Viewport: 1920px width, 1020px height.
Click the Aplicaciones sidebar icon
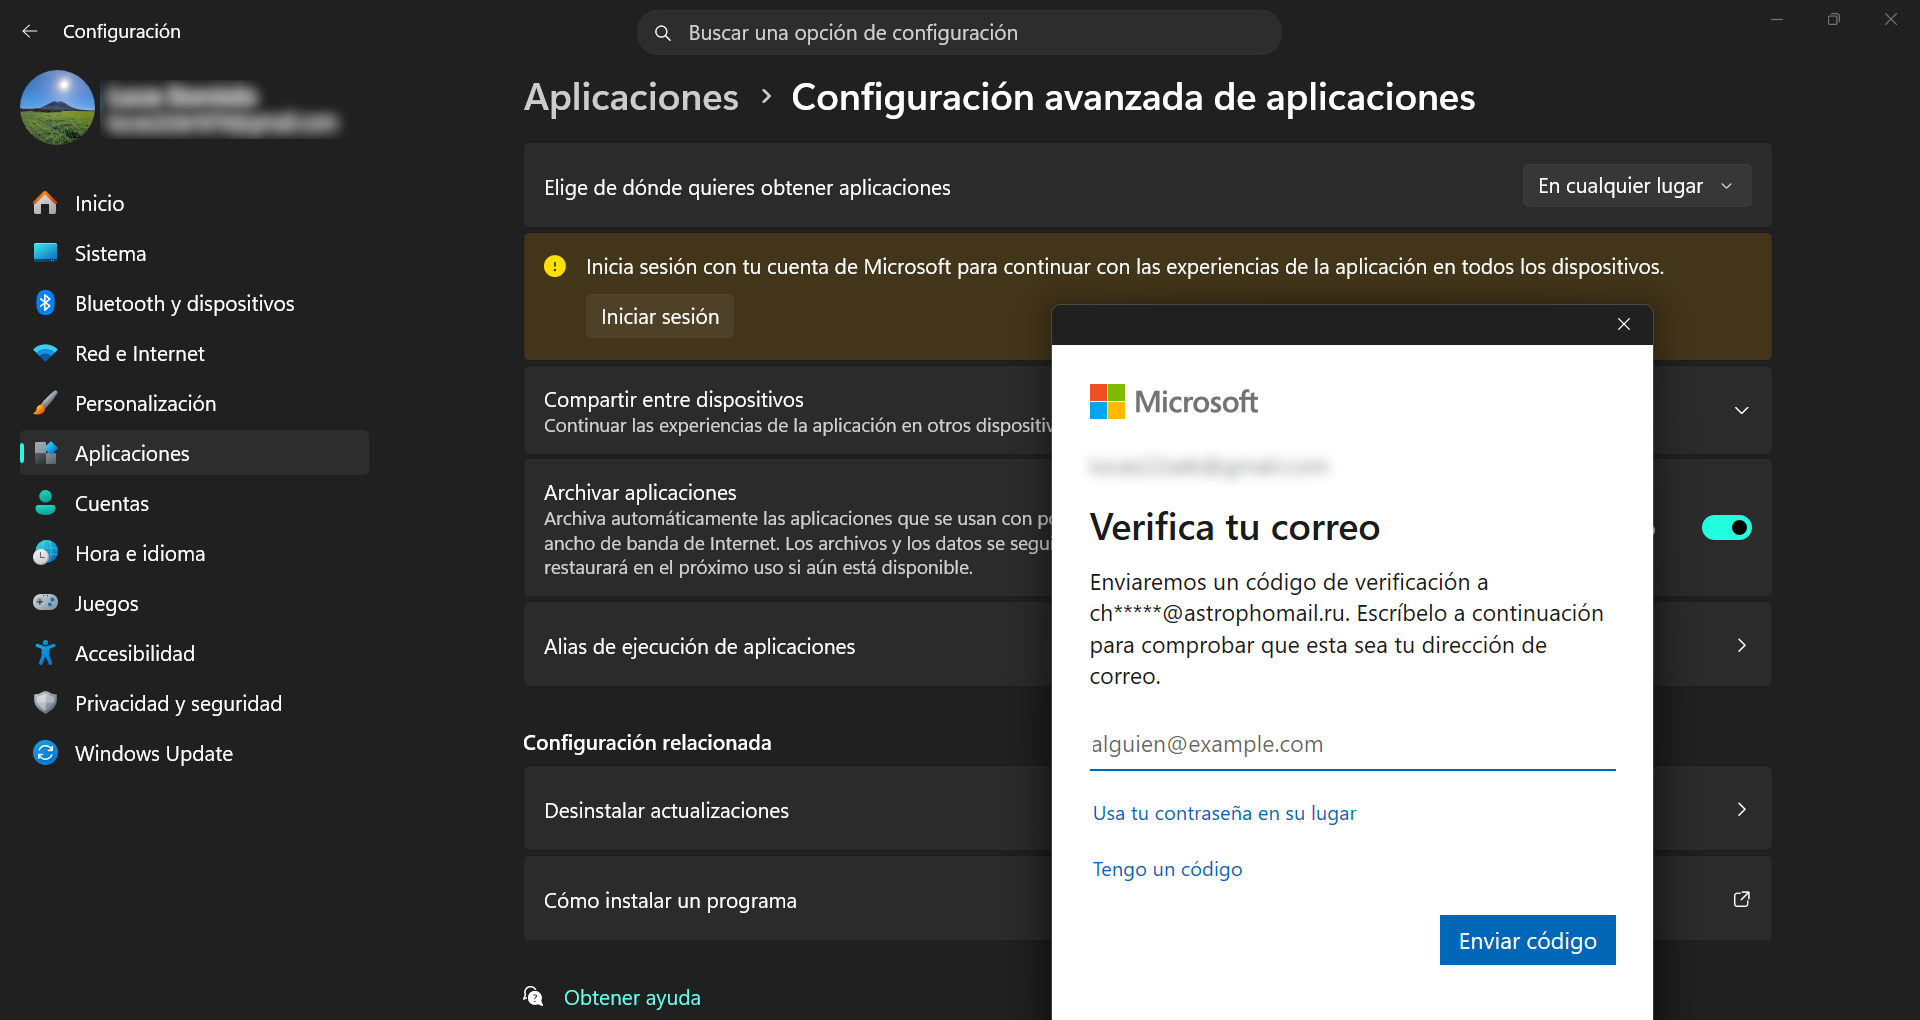pos(45,453)
